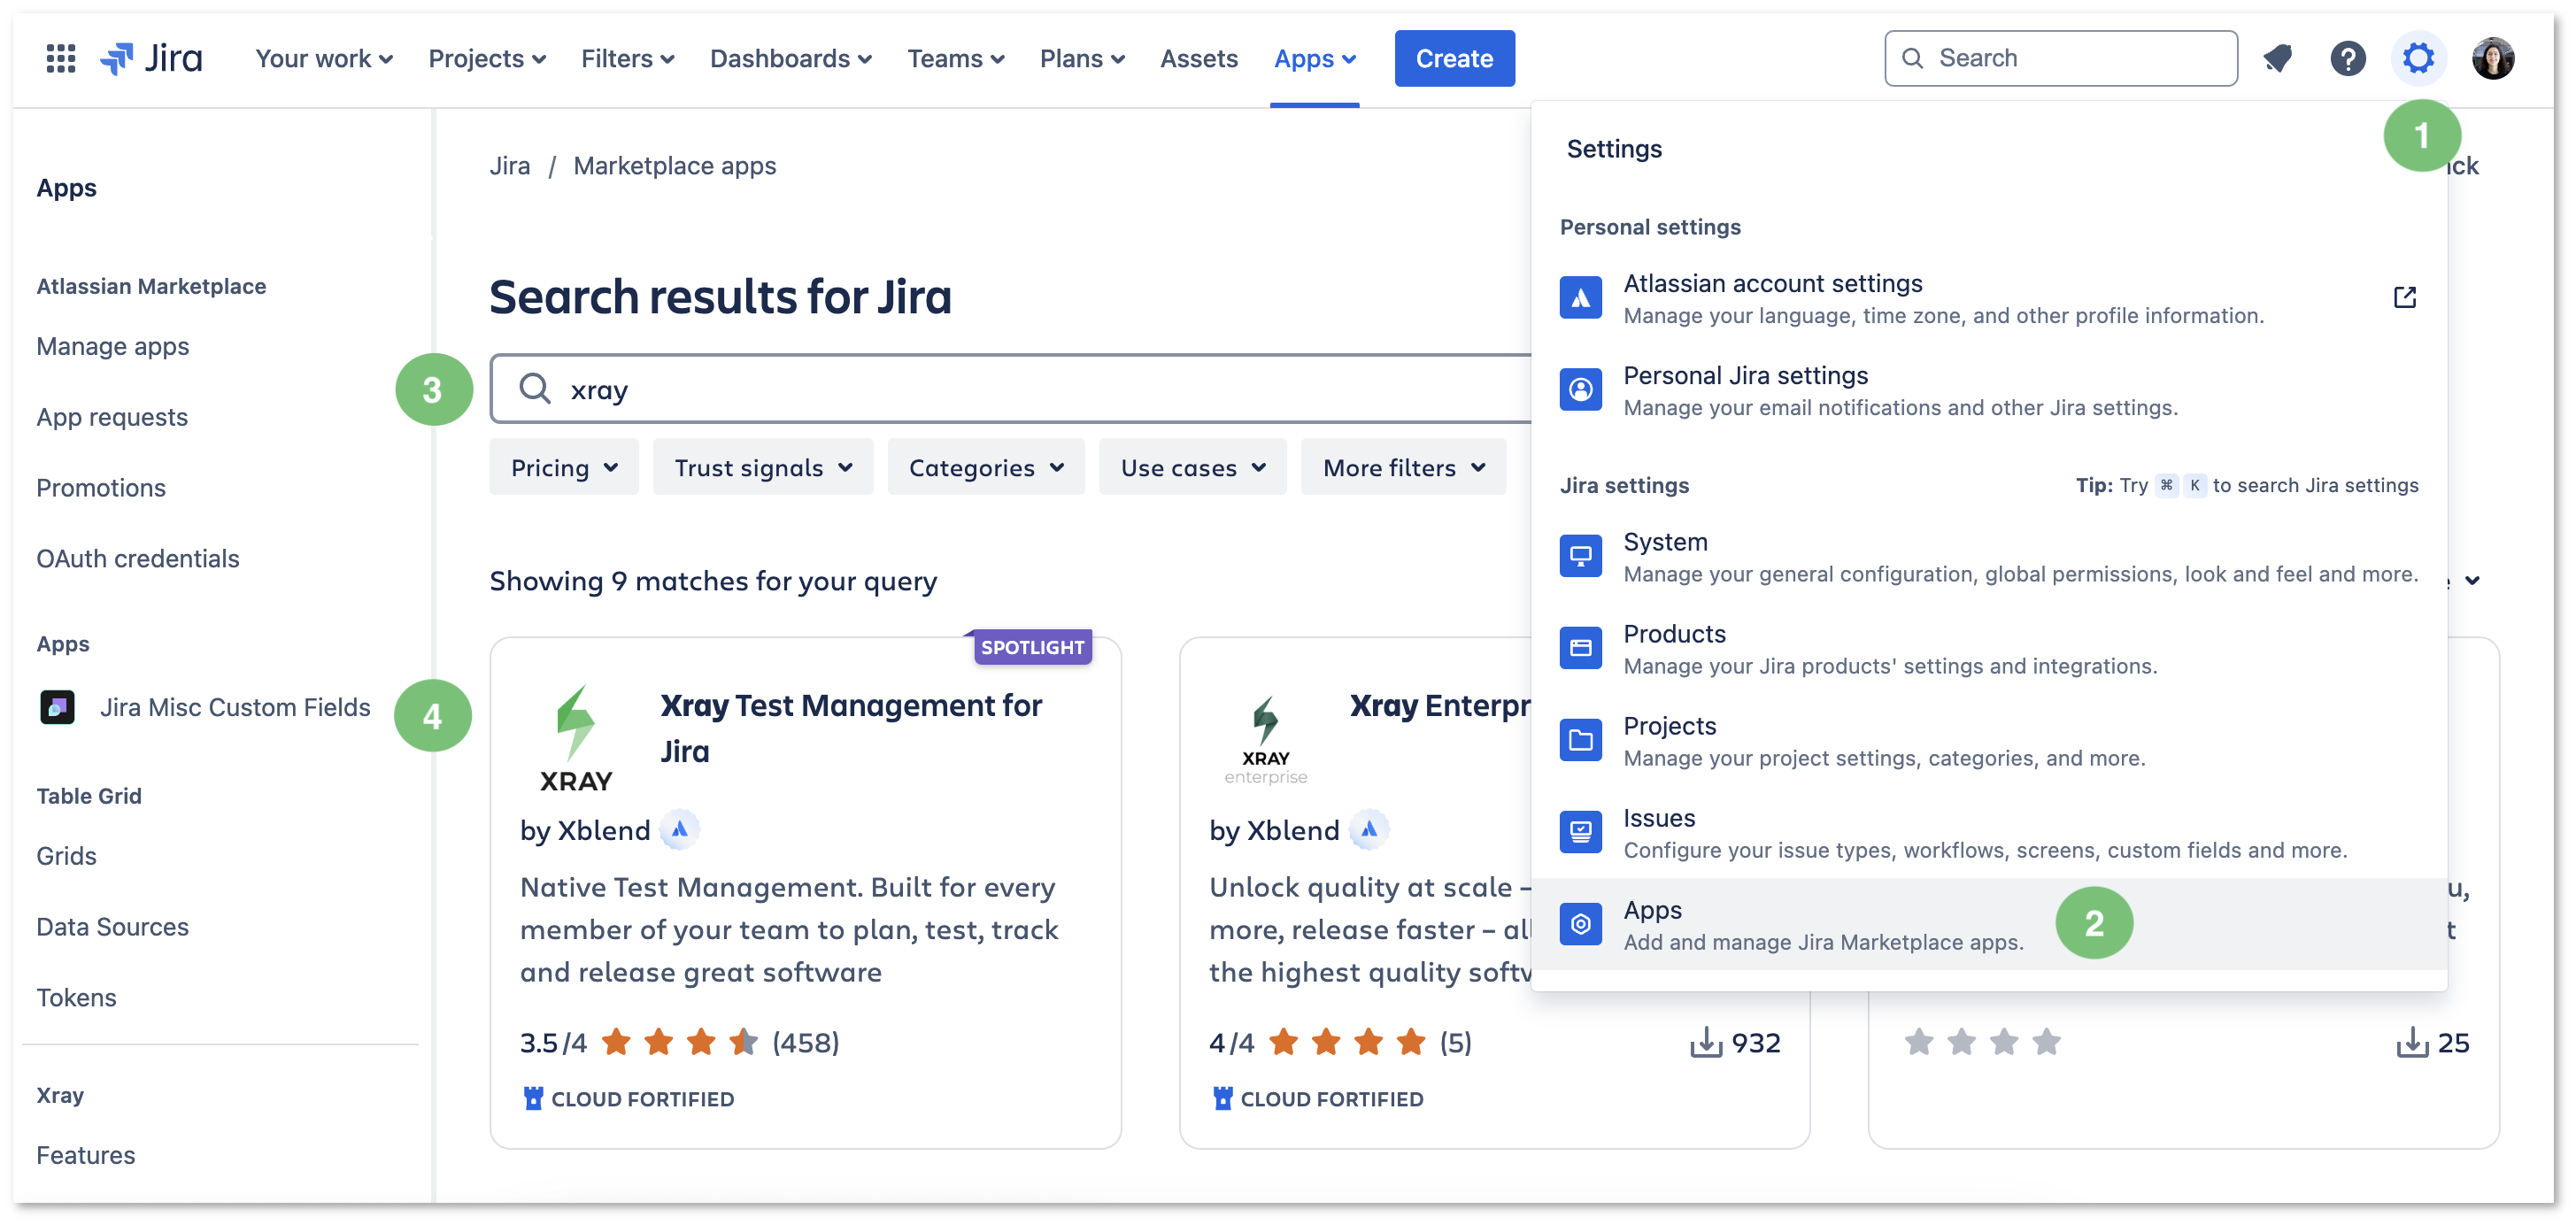Click the Cloud Fortified badge on Xray Test Management

(628, 1099)
